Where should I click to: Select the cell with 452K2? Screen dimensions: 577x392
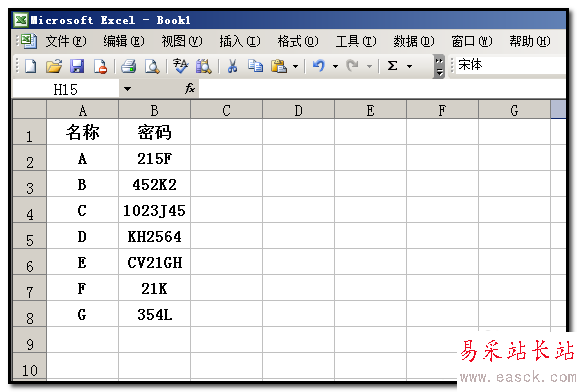[155, 184]
